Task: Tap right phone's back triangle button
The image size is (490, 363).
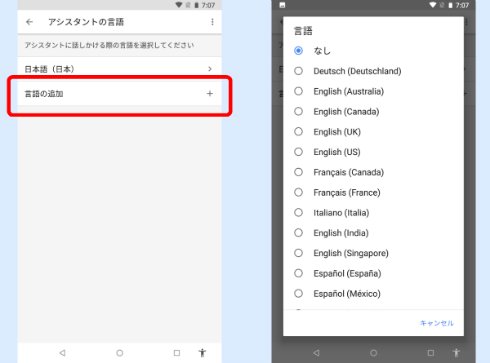Action: pos(316,353)
